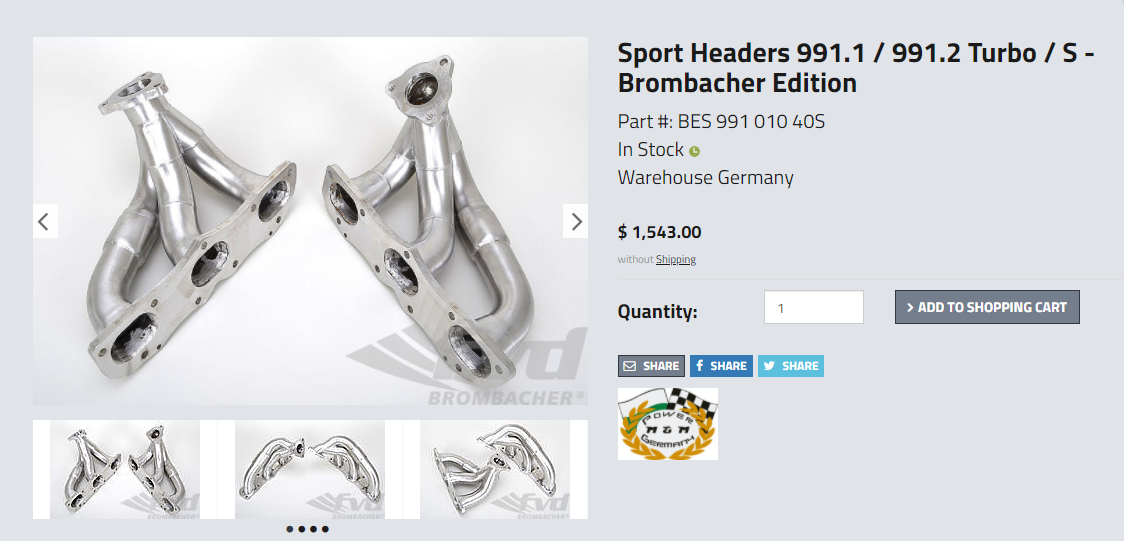Screen dimensions: 1124x541
Task: Focus the Quantity input field
Action: (814, 307)
